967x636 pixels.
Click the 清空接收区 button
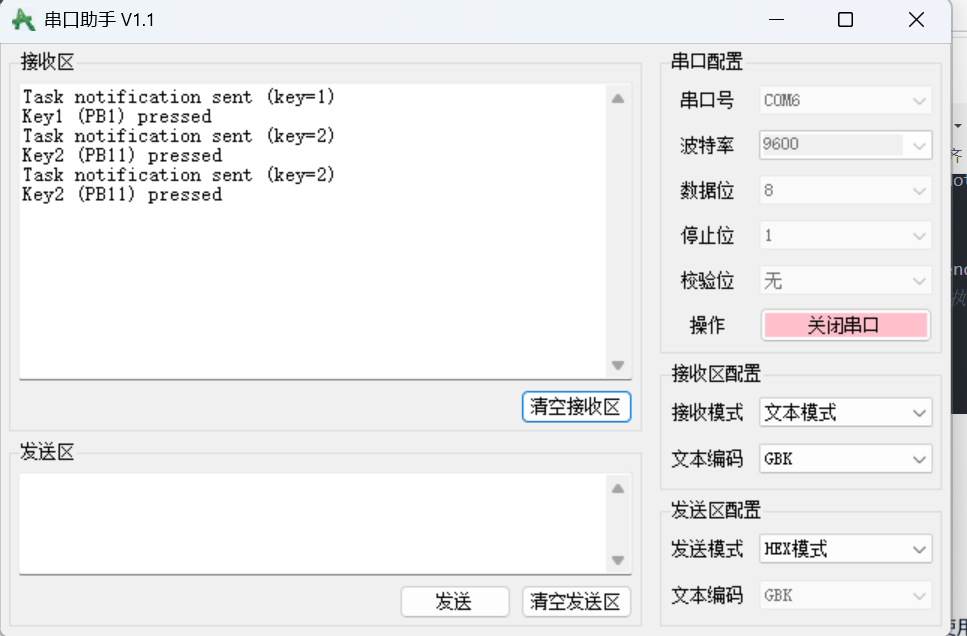pos(576,407)
